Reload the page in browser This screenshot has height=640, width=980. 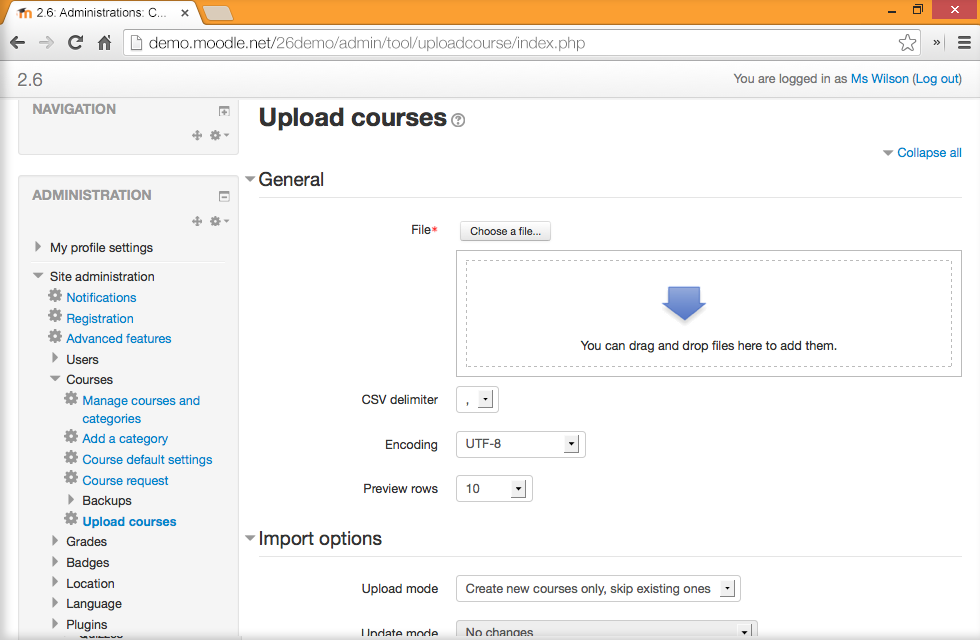pyautogui.click(x=75, y=43)
